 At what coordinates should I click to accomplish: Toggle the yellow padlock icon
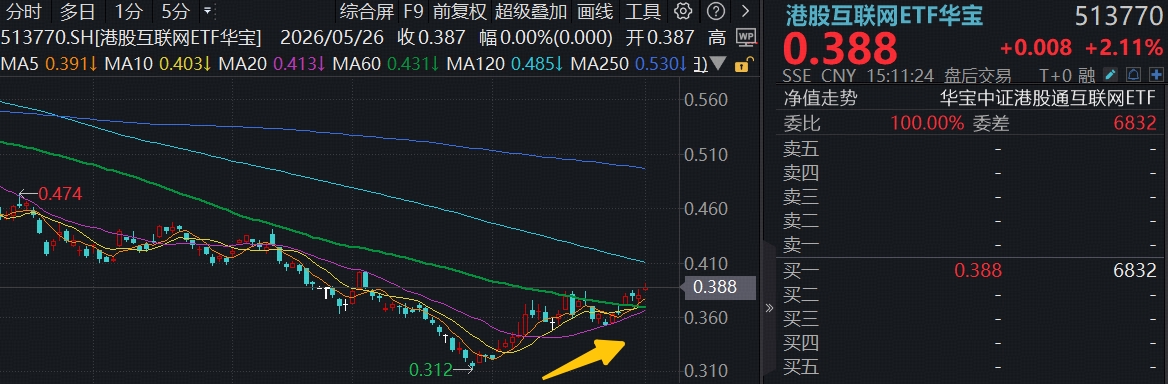click(x=743, y=65)
